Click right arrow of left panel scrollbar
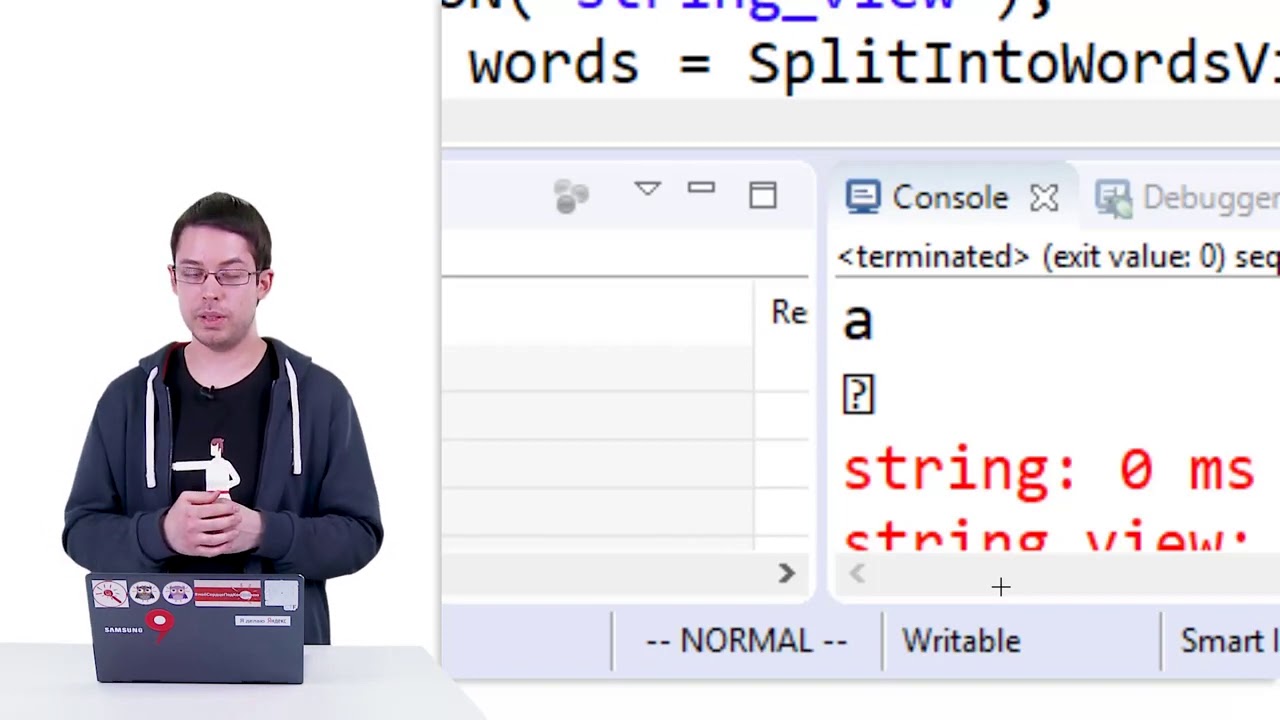The image size is (1280, 720). 787,573
